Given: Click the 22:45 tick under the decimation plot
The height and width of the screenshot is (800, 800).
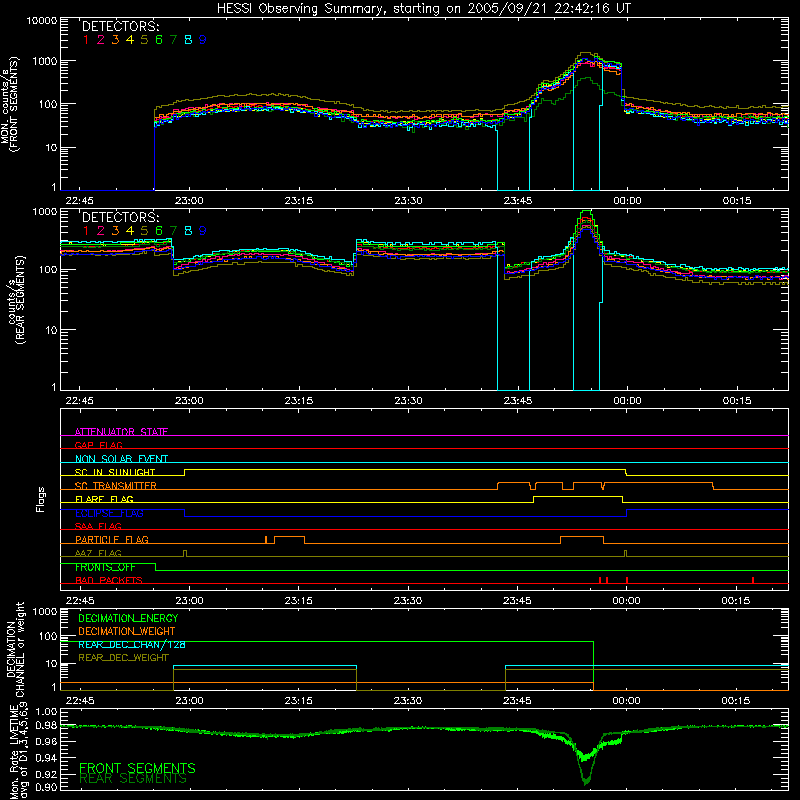Looking at the screenshot, I should 80,701.
